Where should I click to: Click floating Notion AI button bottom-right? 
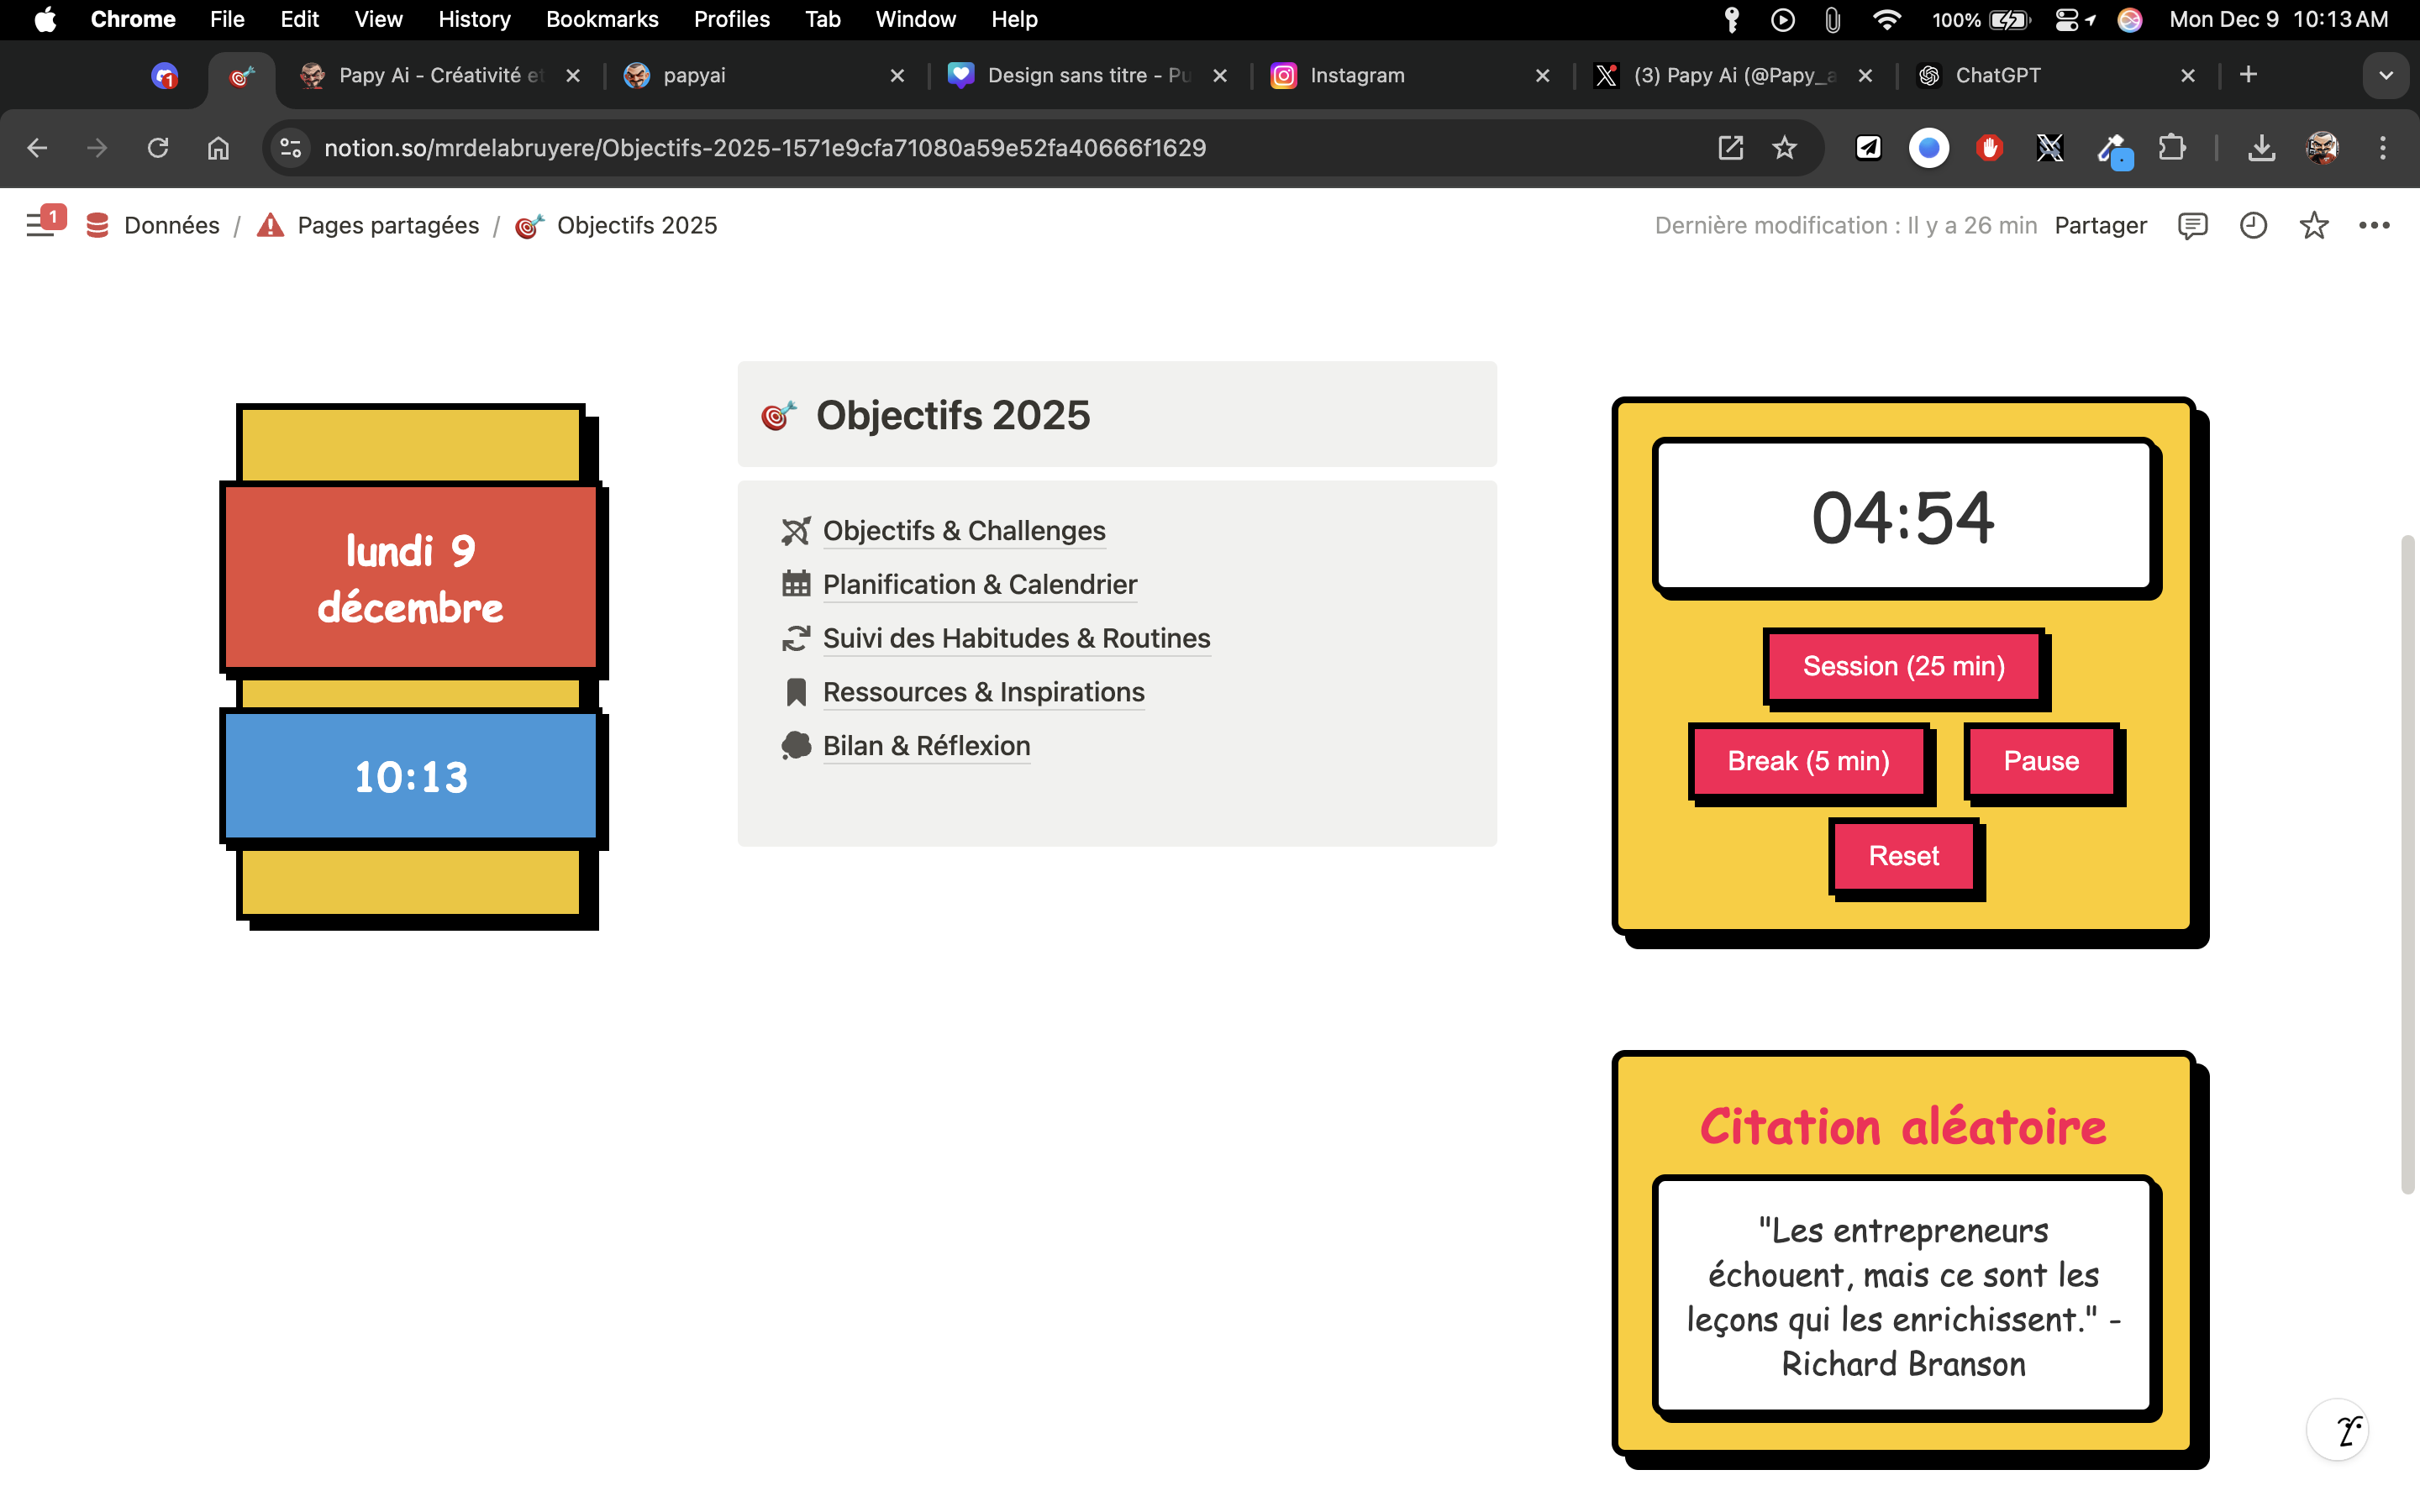pyautogui.click(x=2337, y=1430)
